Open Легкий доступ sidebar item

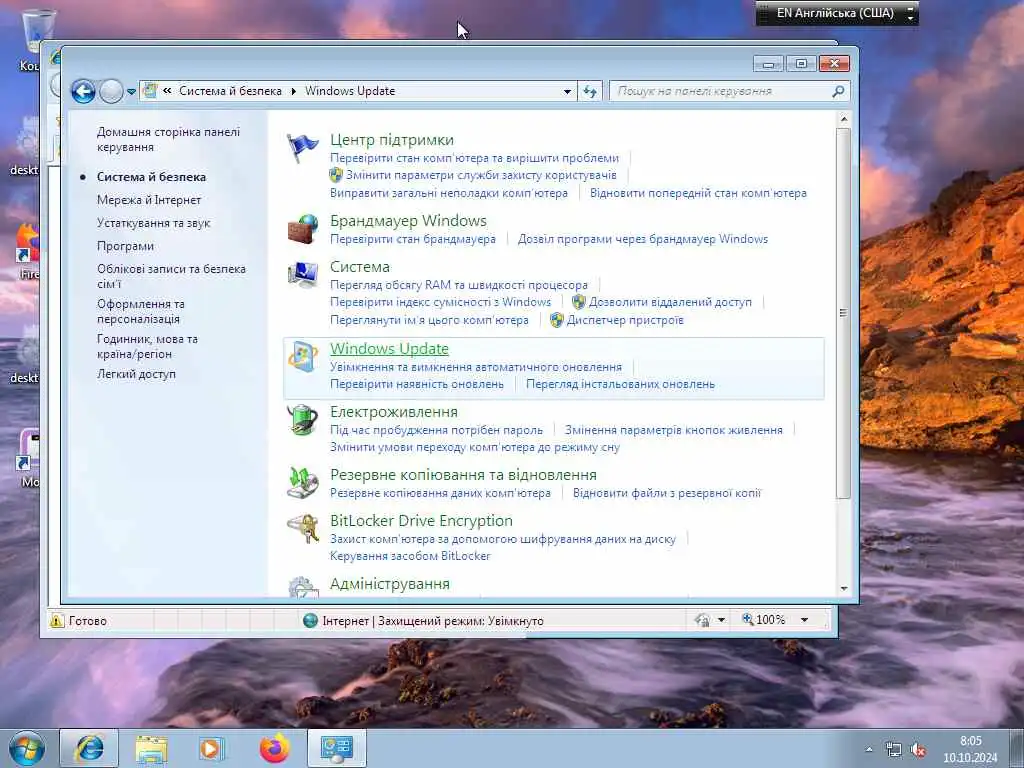pos(136,374)
